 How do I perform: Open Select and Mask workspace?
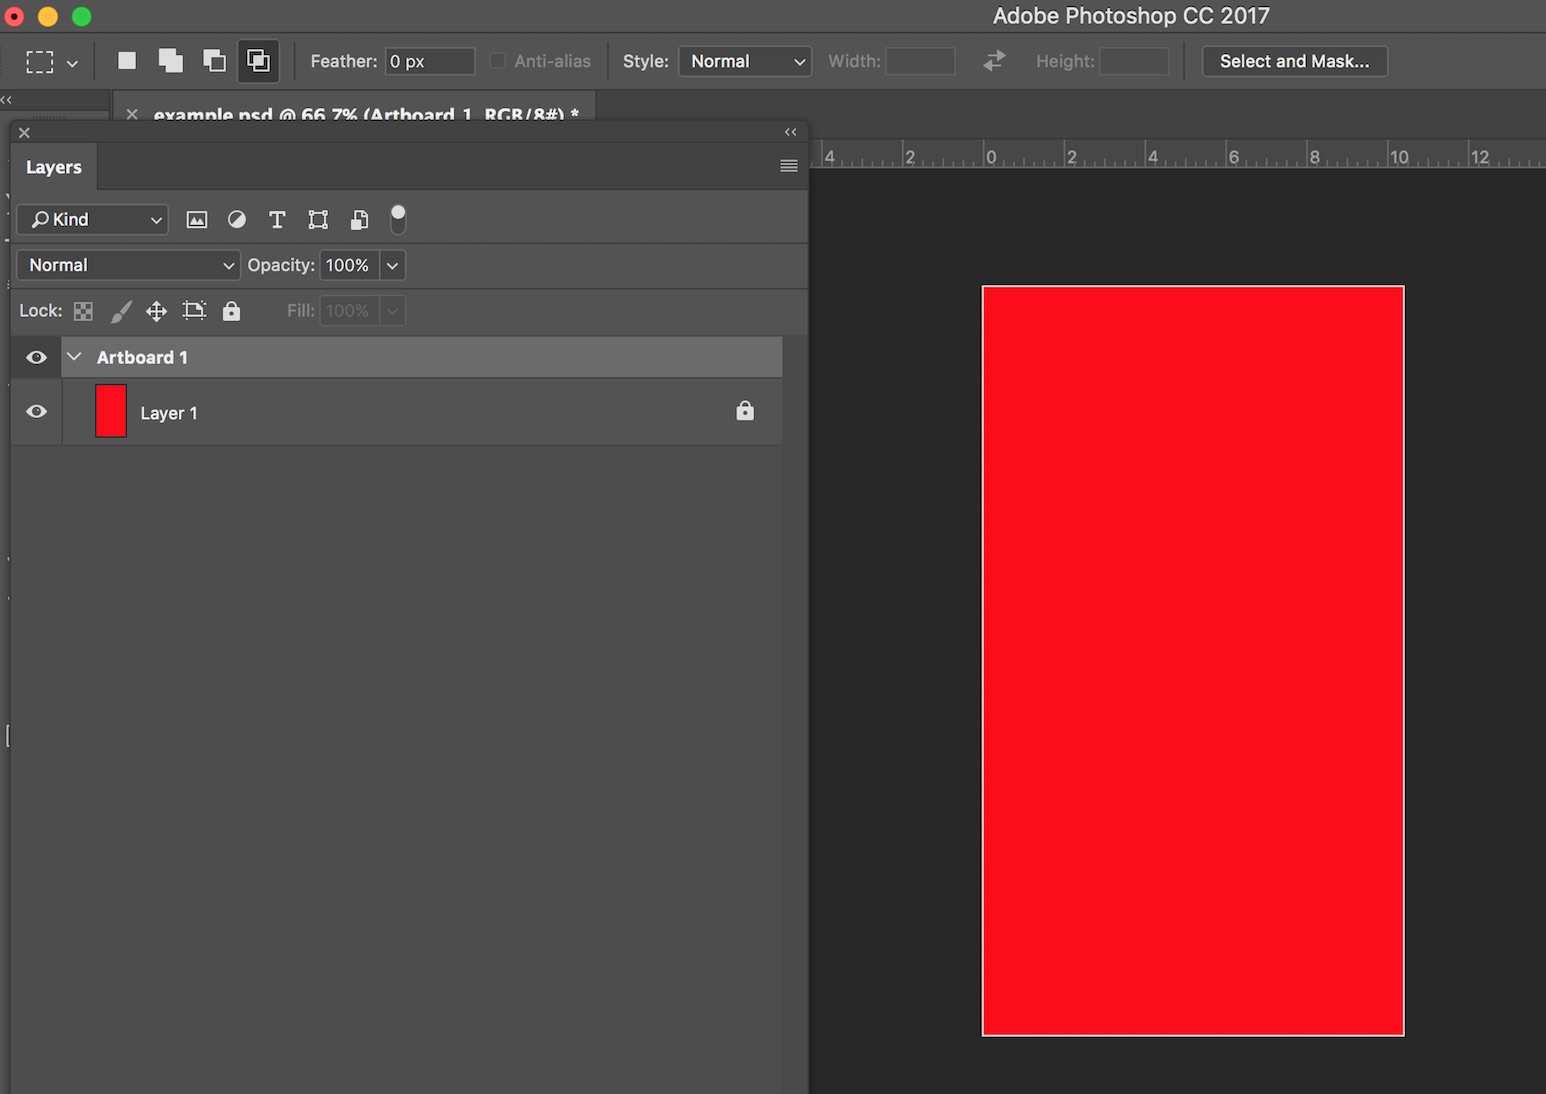point(1294,61)
